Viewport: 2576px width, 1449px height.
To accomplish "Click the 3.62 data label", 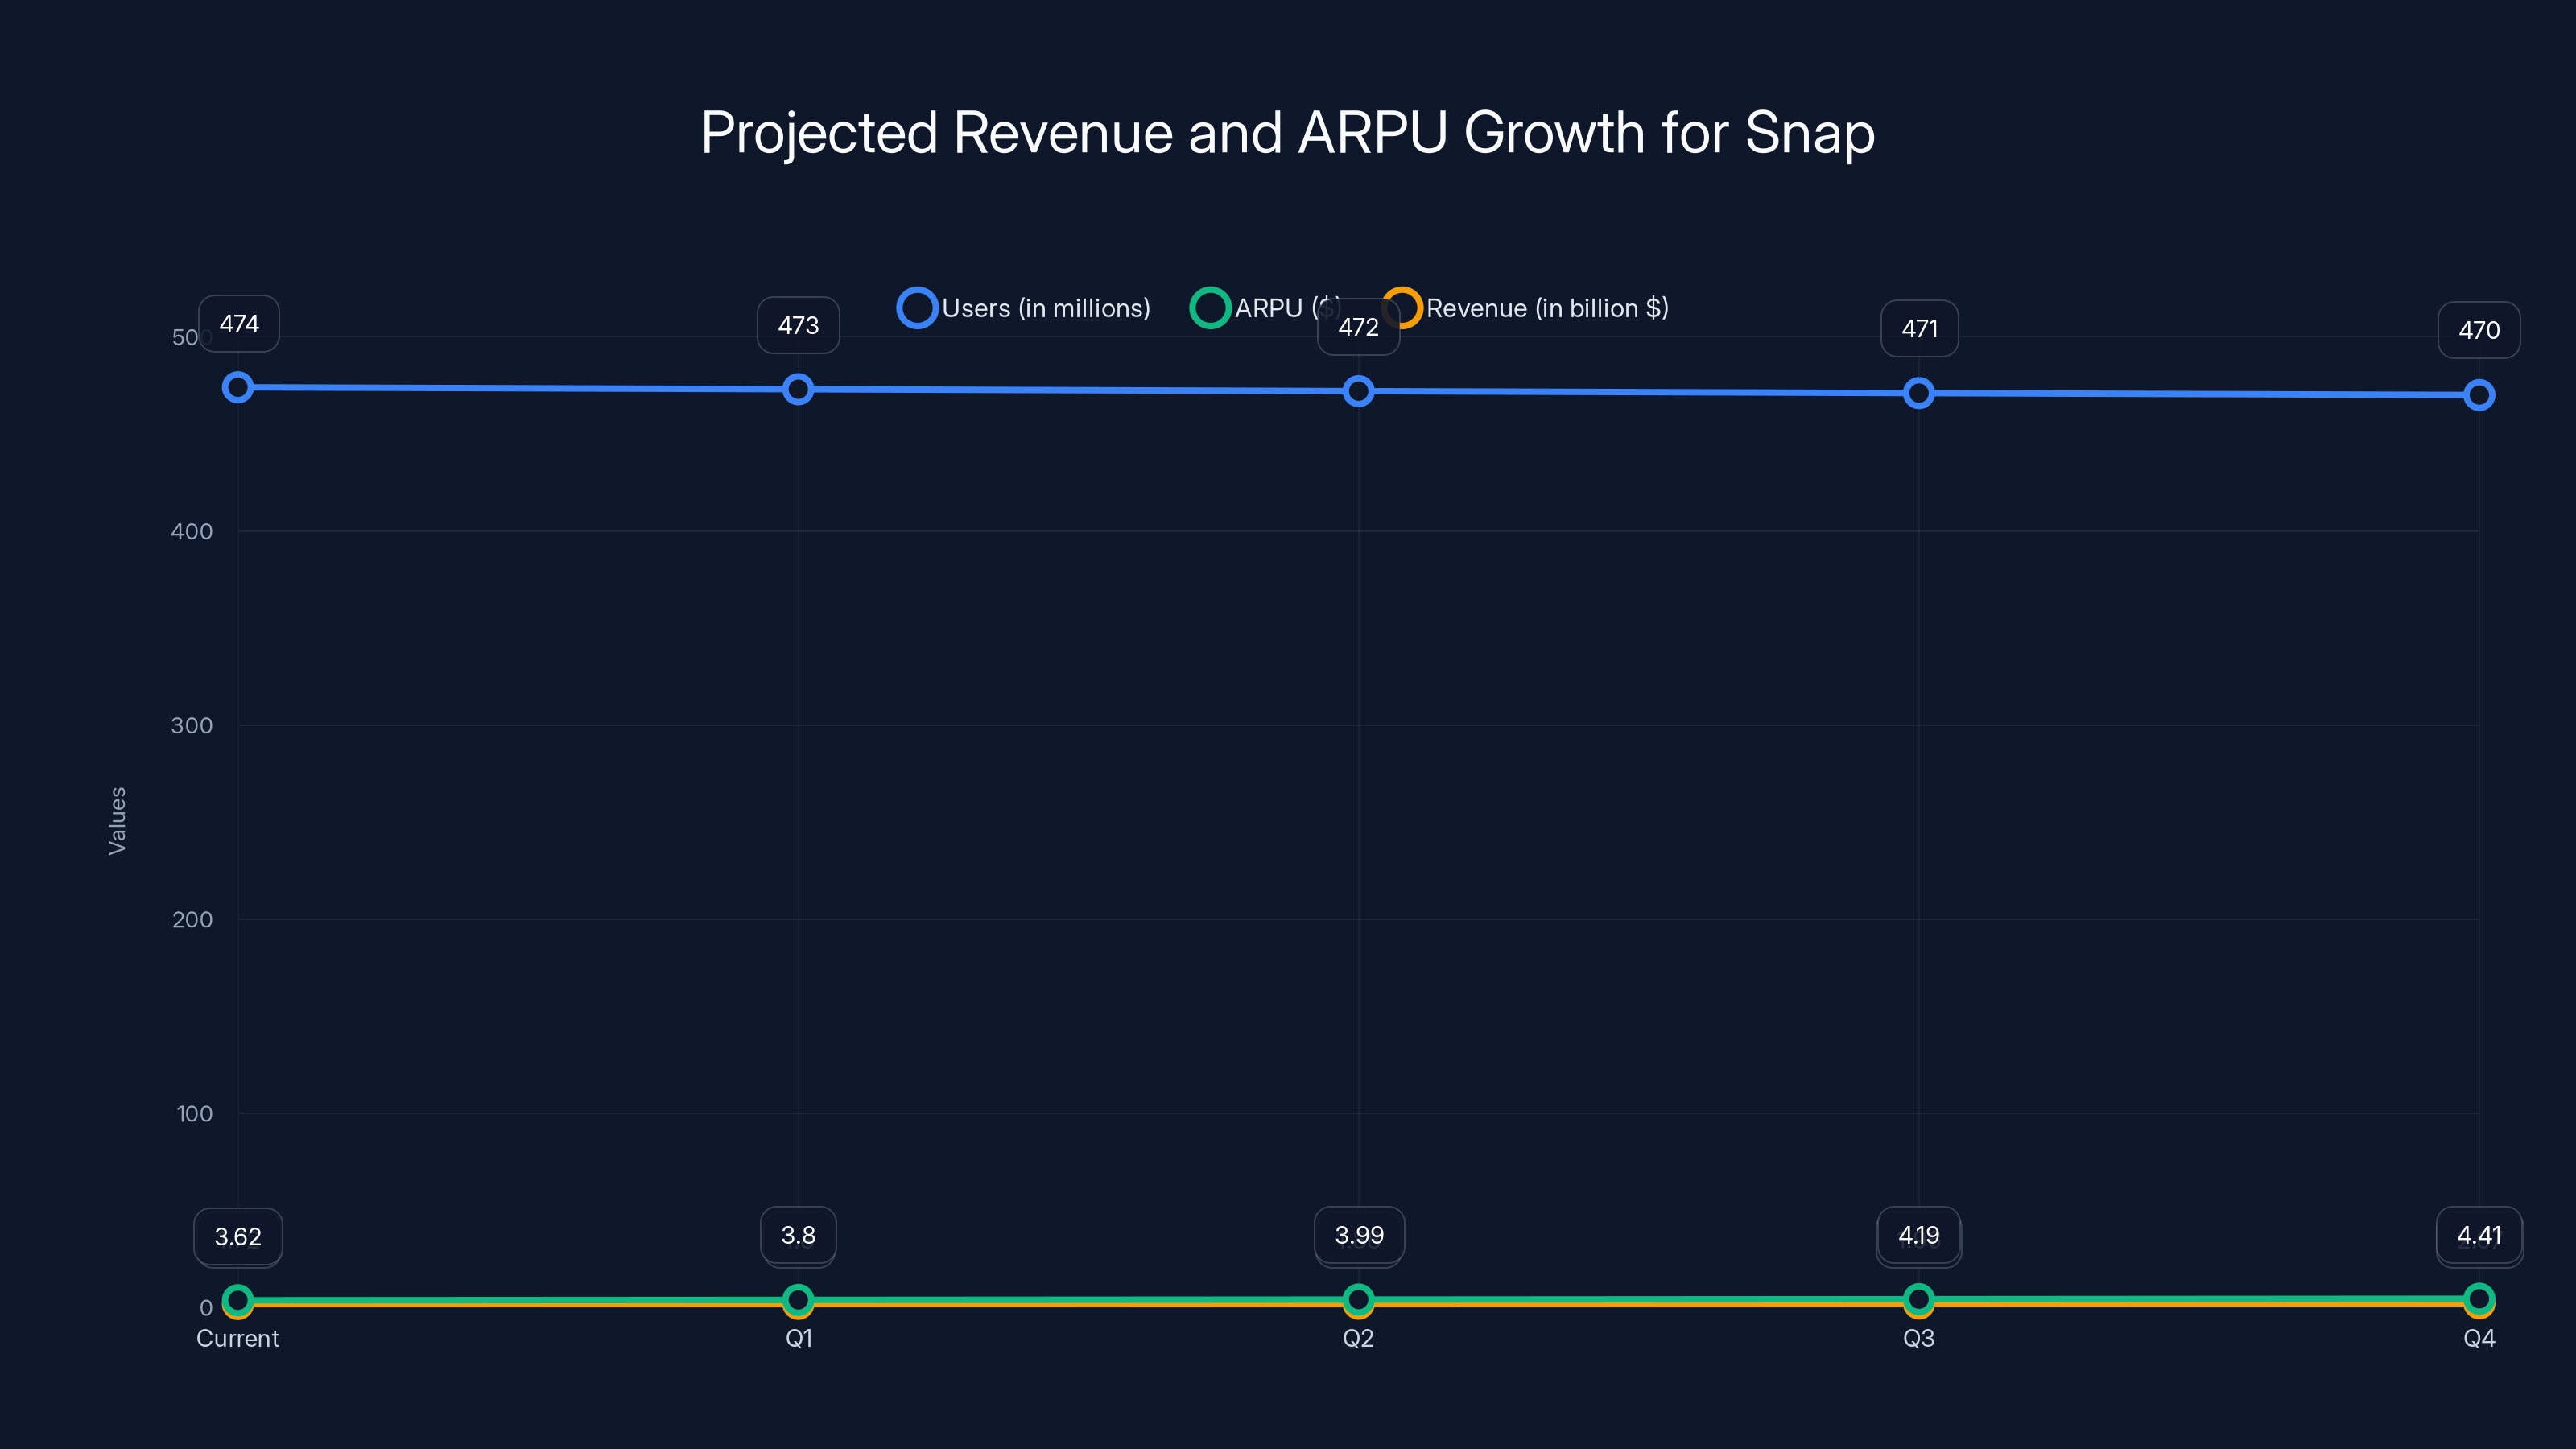I will pos(238,1237).
